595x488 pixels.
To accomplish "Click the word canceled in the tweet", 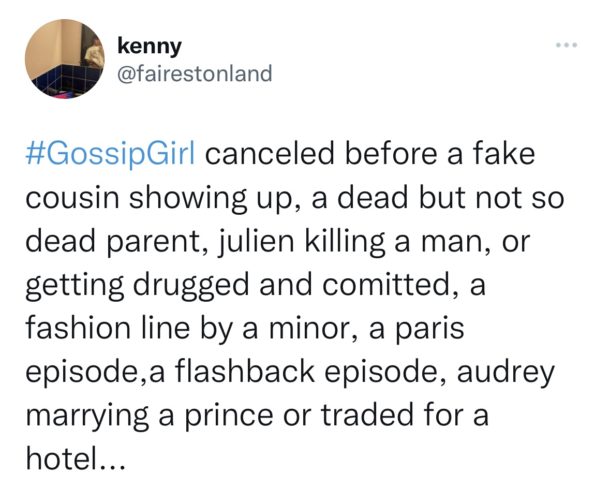I will pos(271,154).
